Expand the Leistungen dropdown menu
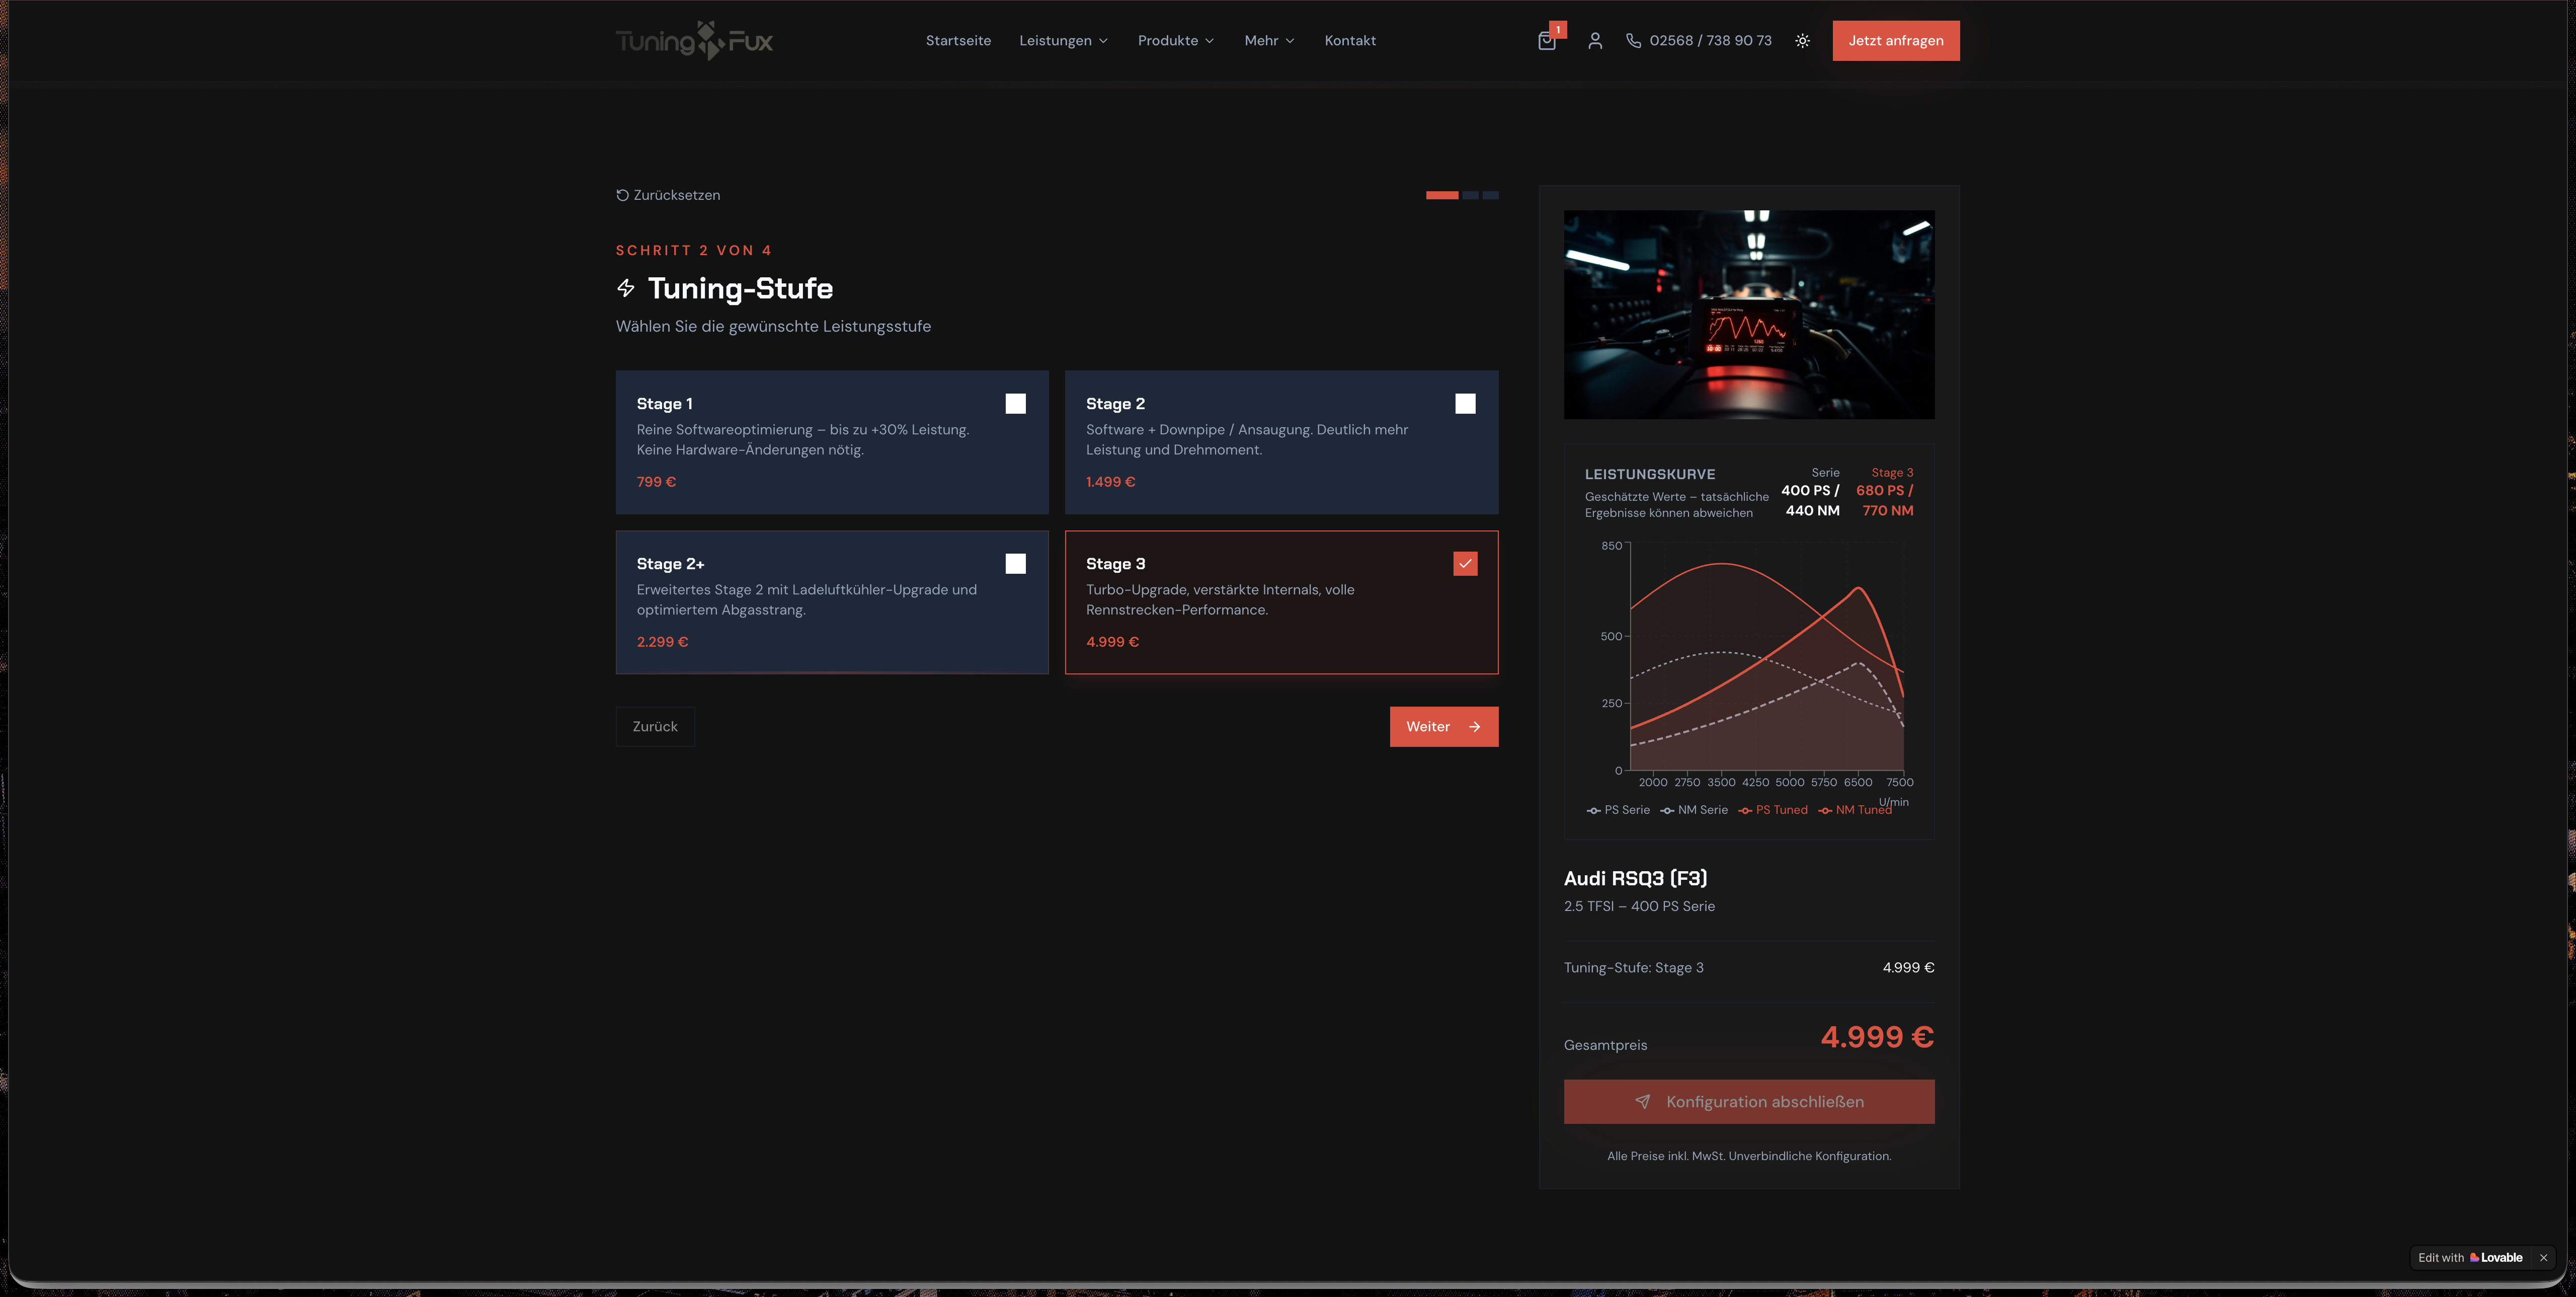The width and height of the screenshot is (2576, 1297). click(1063, 41)
